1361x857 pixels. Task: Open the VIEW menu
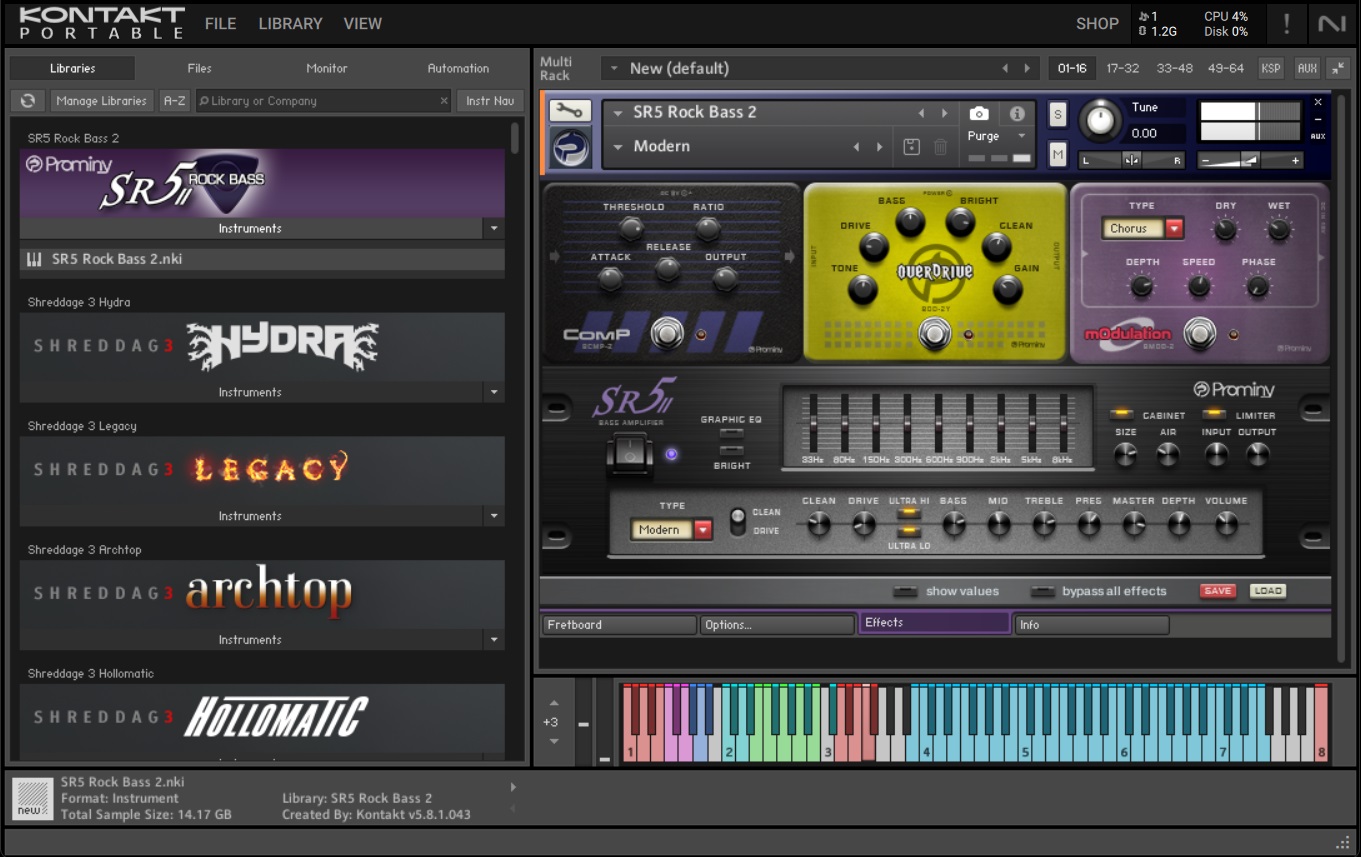363,24
